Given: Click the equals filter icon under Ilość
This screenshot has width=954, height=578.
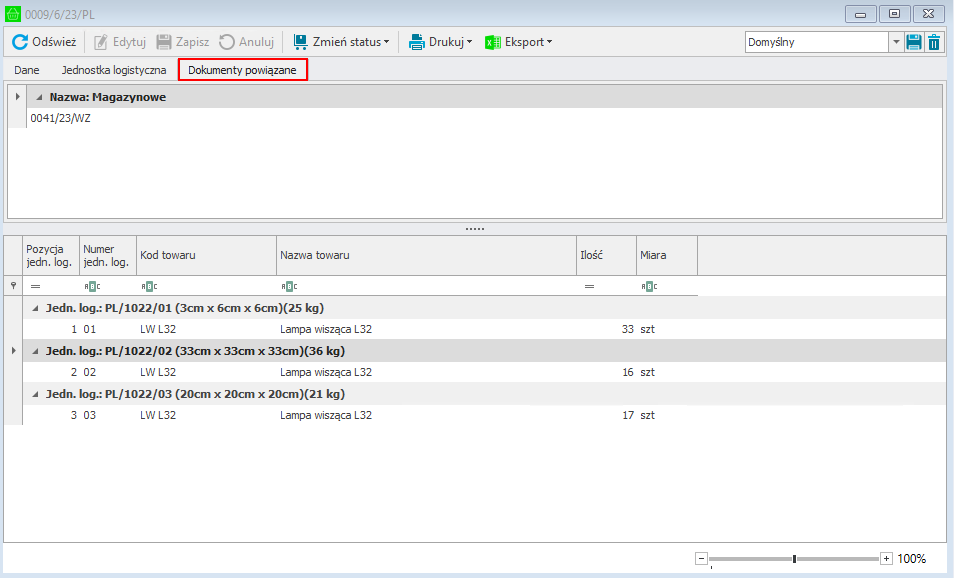Looking at the screenshot, I should point(589,287).
